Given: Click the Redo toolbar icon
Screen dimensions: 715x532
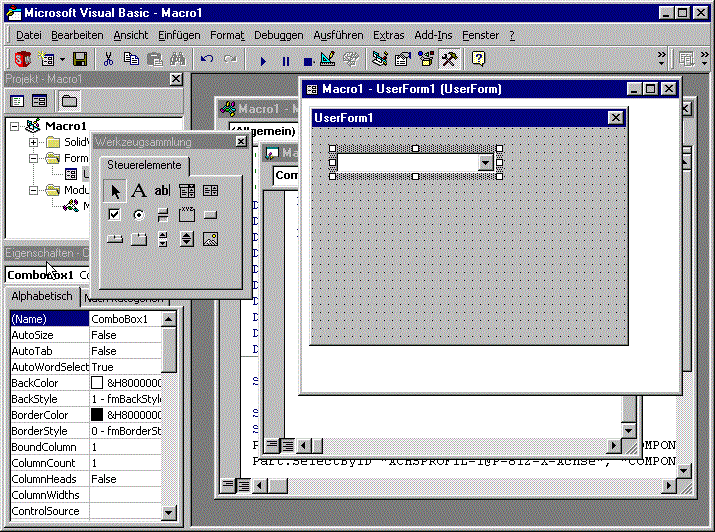Looking at the screenshot, I should 230,59.
